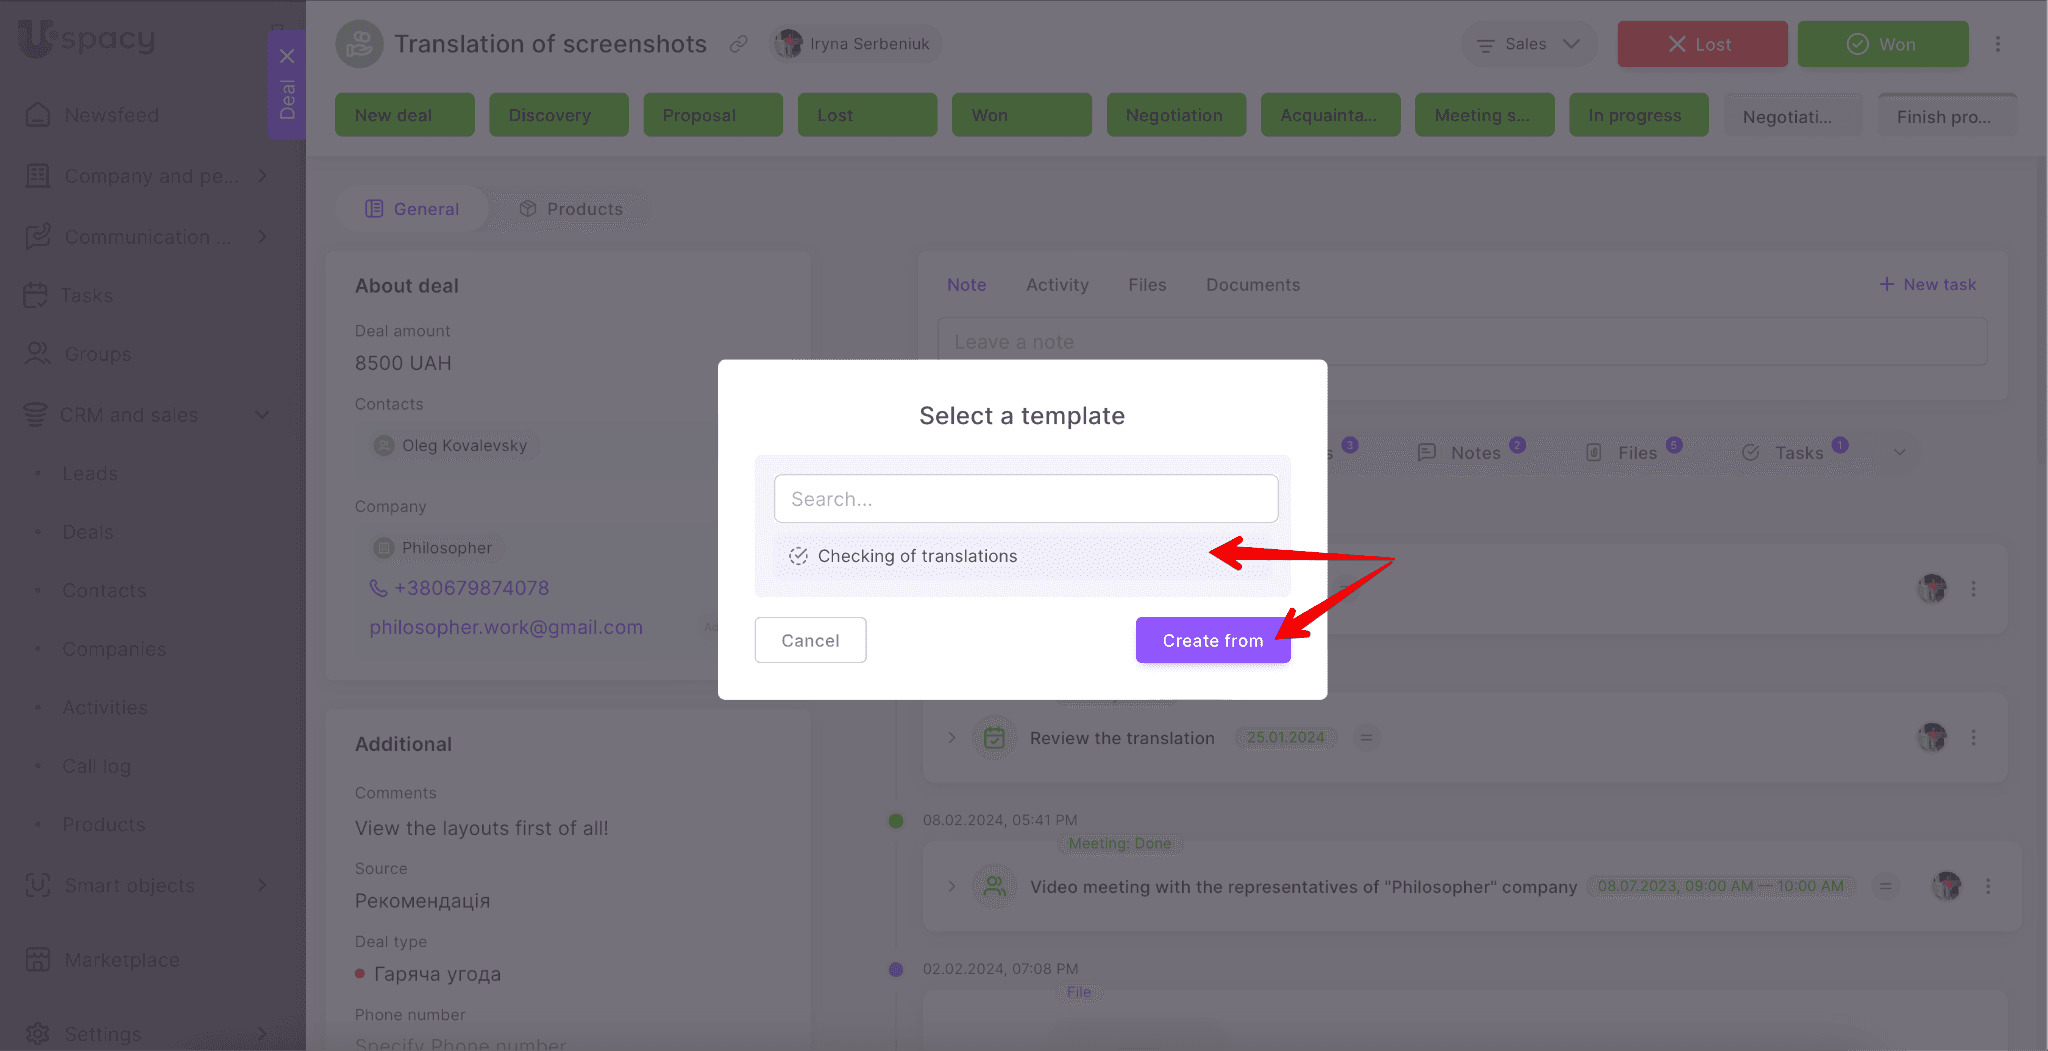2048x1051 pixels.
Task: Click the phone icon next to +380679874078
Action: [x=378, y=588]
